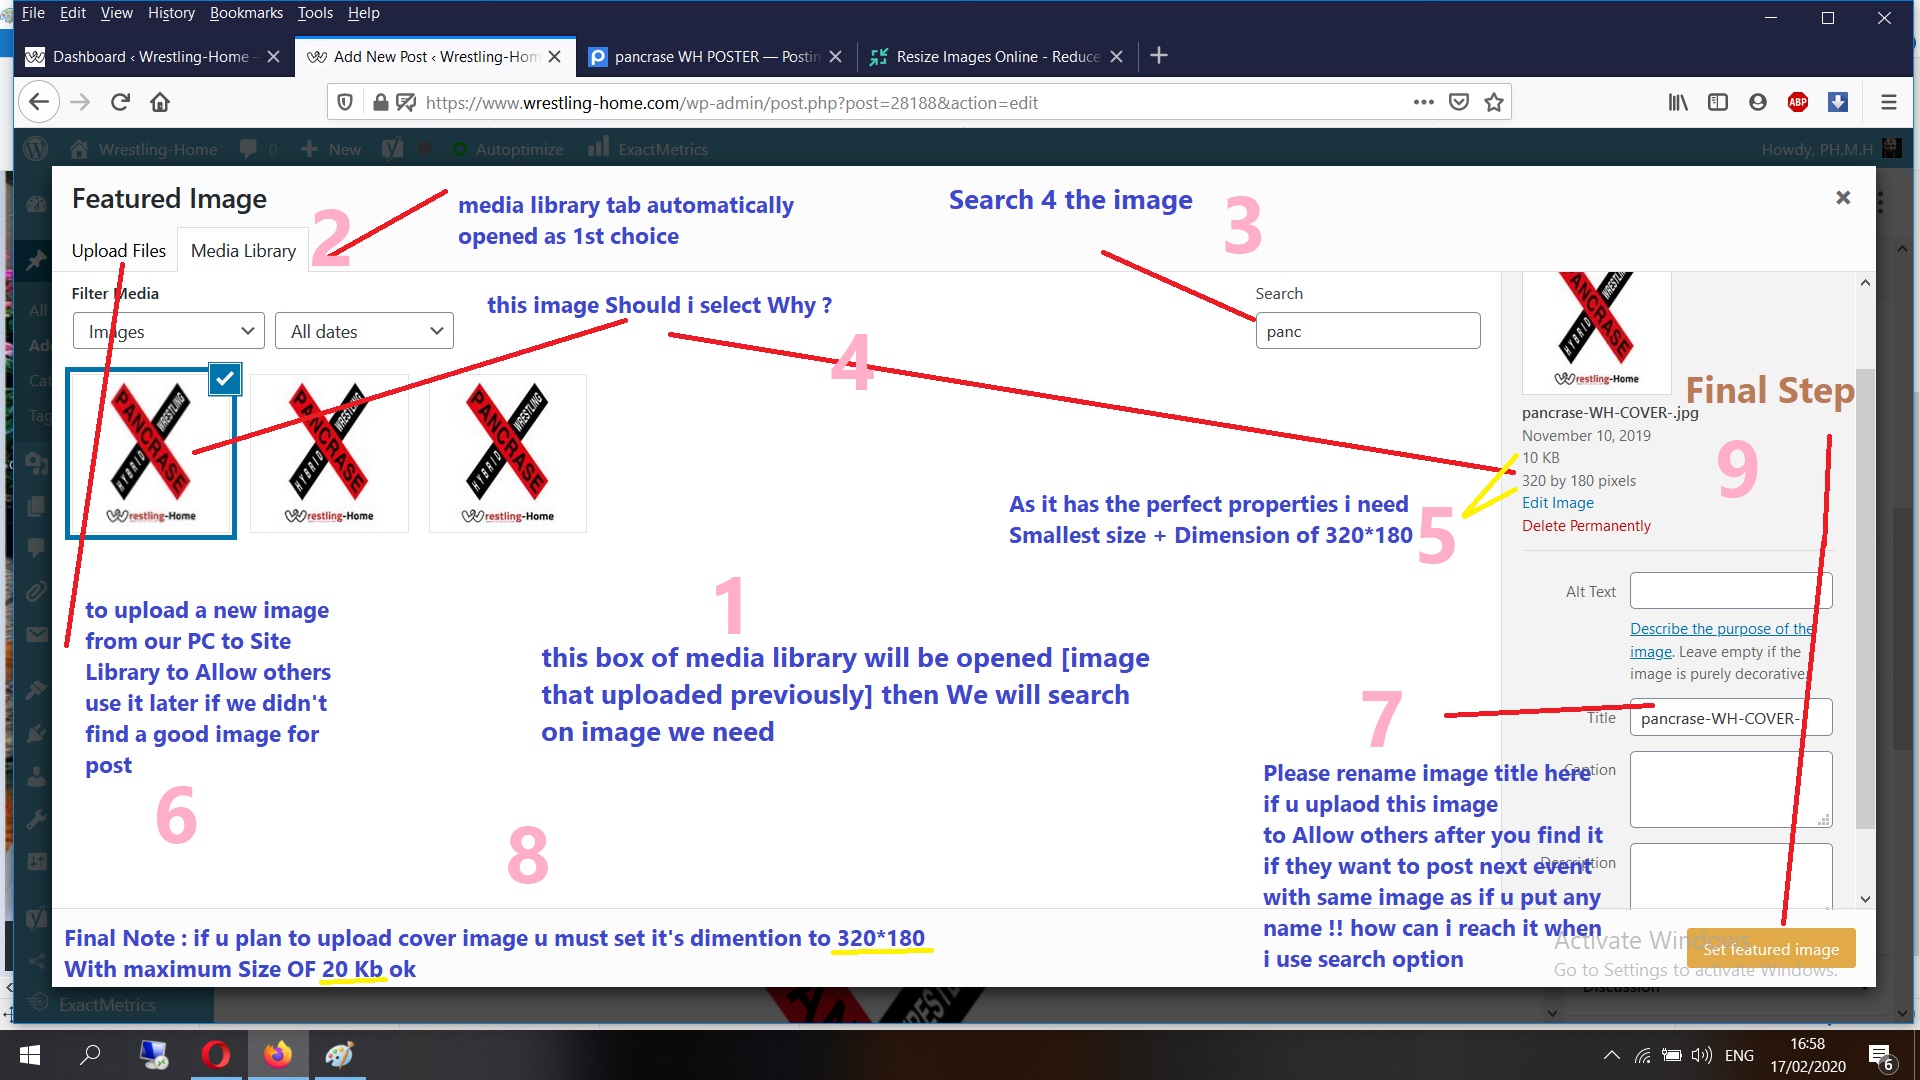The image size is (1920, 1080).
Task: Open the Firefox taskbar icon
Action: click(x=277, y=1055)
